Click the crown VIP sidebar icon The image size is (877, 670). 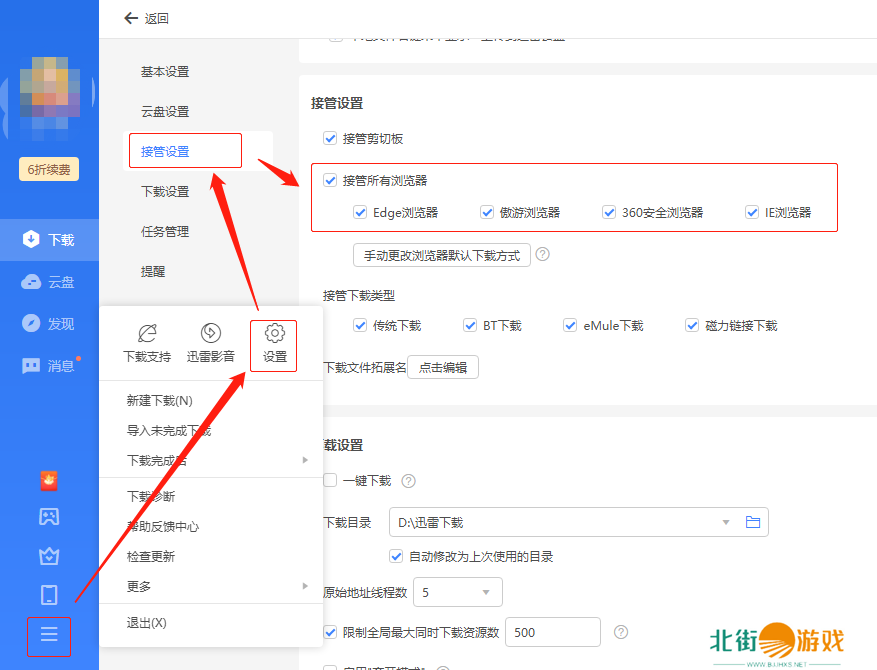(x=49, y=556)
